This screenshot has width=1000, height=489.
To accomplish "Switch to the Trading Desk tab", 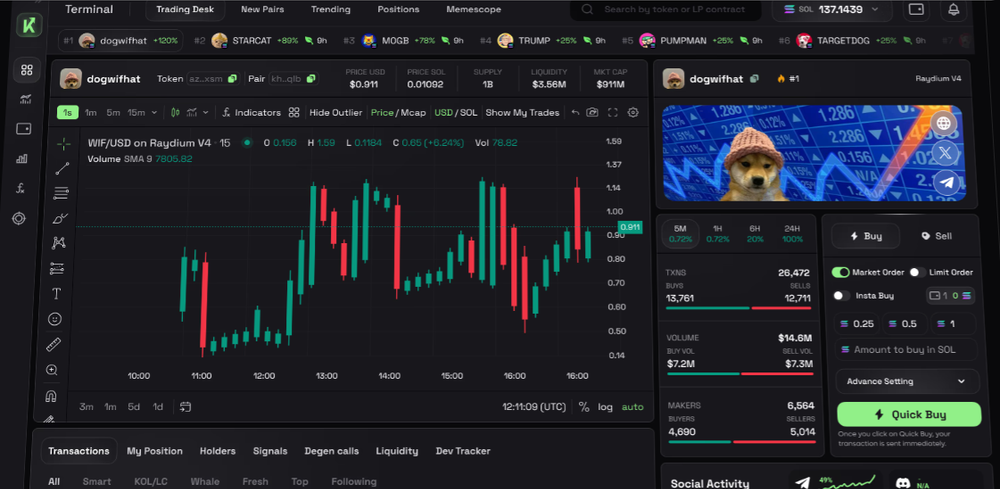I will tap(185, 10).
